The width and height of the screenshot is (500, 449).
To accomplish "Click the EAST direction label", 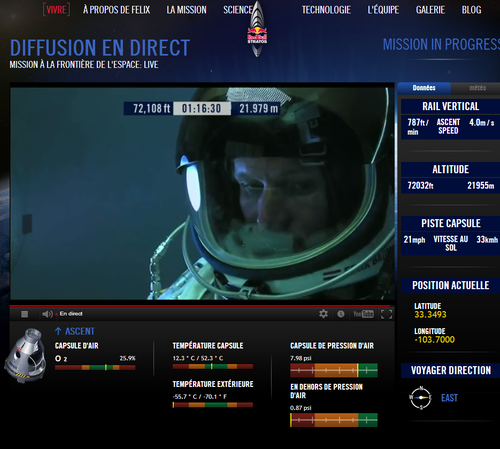I will [449, 398].
